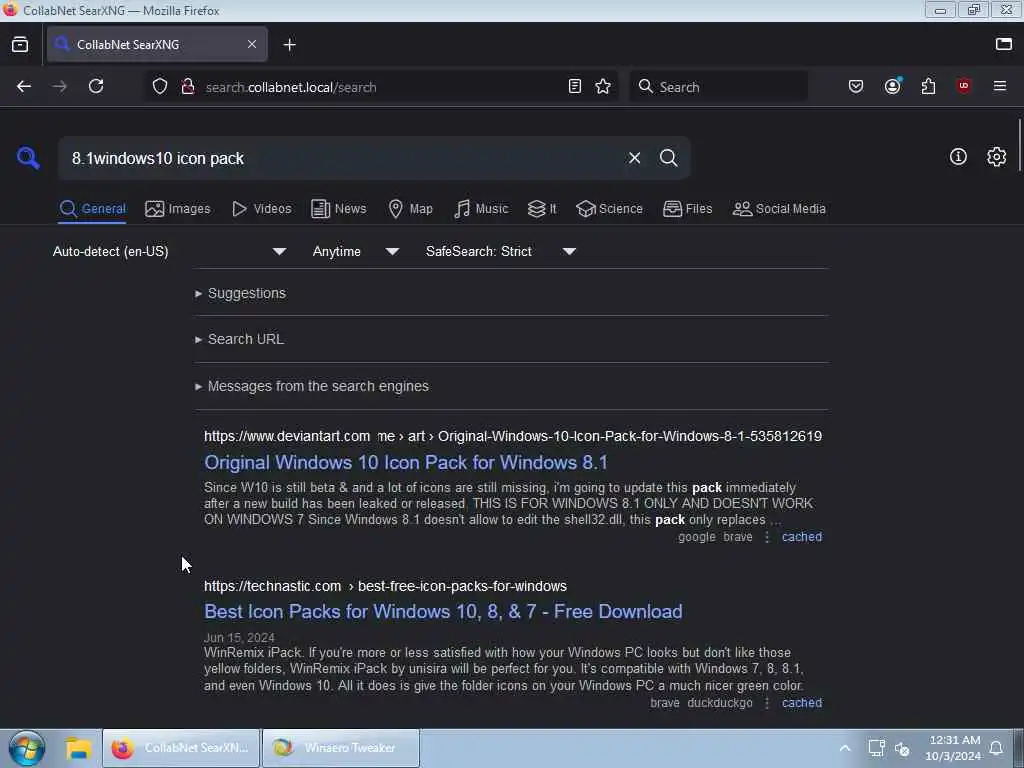Open the notifications bell in tray
Image resolution: width=1024 pixels, height=768 pixels.
pyautogui.click(x=997, y=748)
